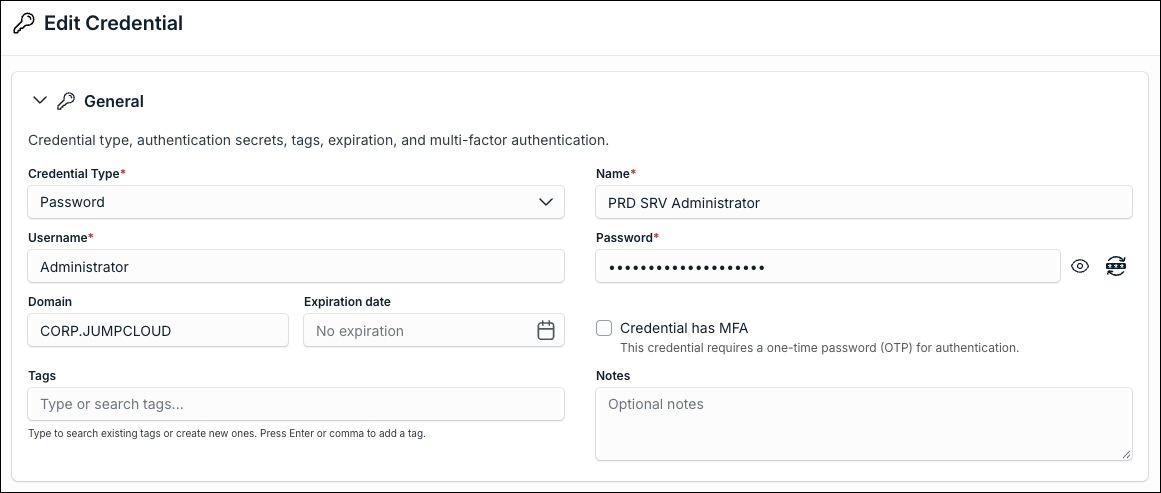Viewport: 1161px width, 493px height.
Task: Click the Name input field
Action: tap(864, 202)
